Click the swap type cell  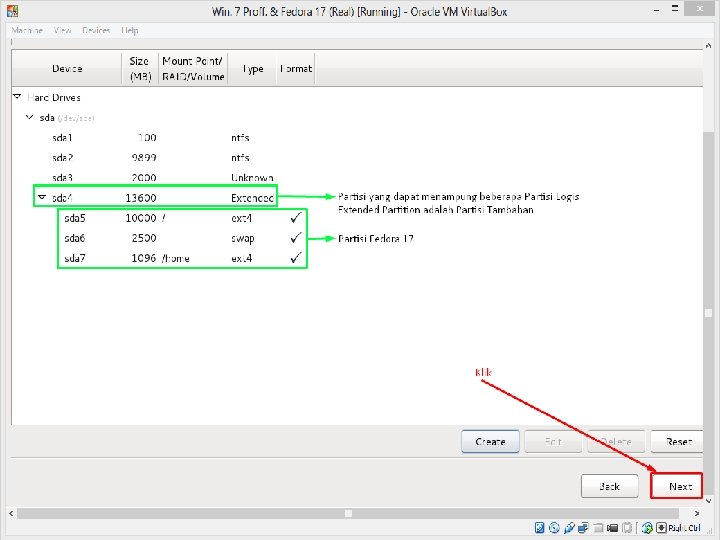coord(243,238)
